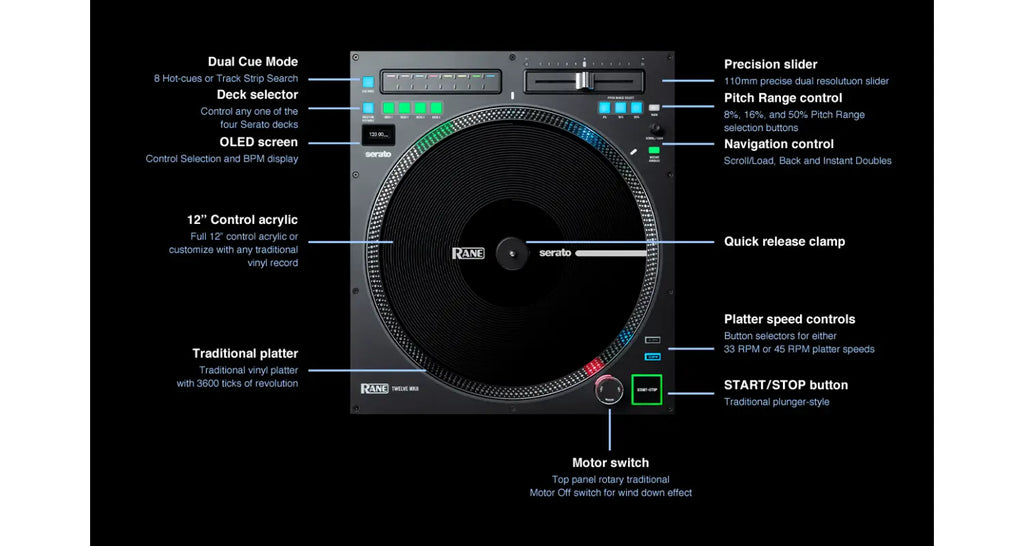1024x546 pixels.
Task: Click the '12" Control acrylic' heading
Action: (242, 220)
